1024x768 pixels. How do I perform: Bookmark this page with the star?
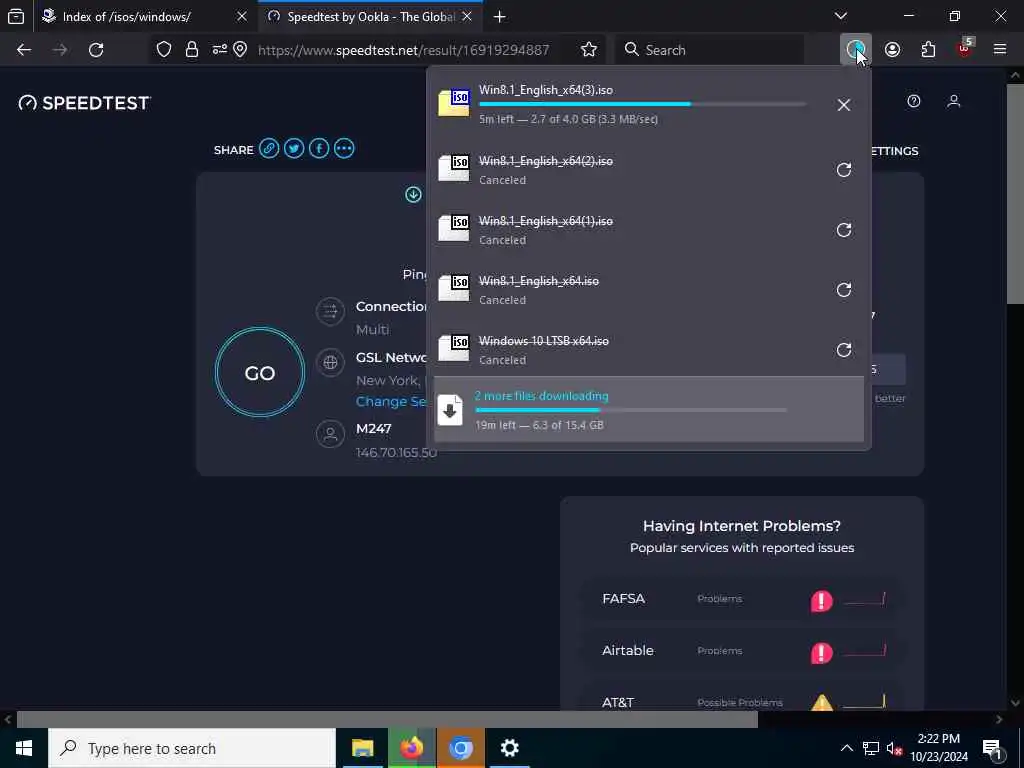click(x=588, y=50)
